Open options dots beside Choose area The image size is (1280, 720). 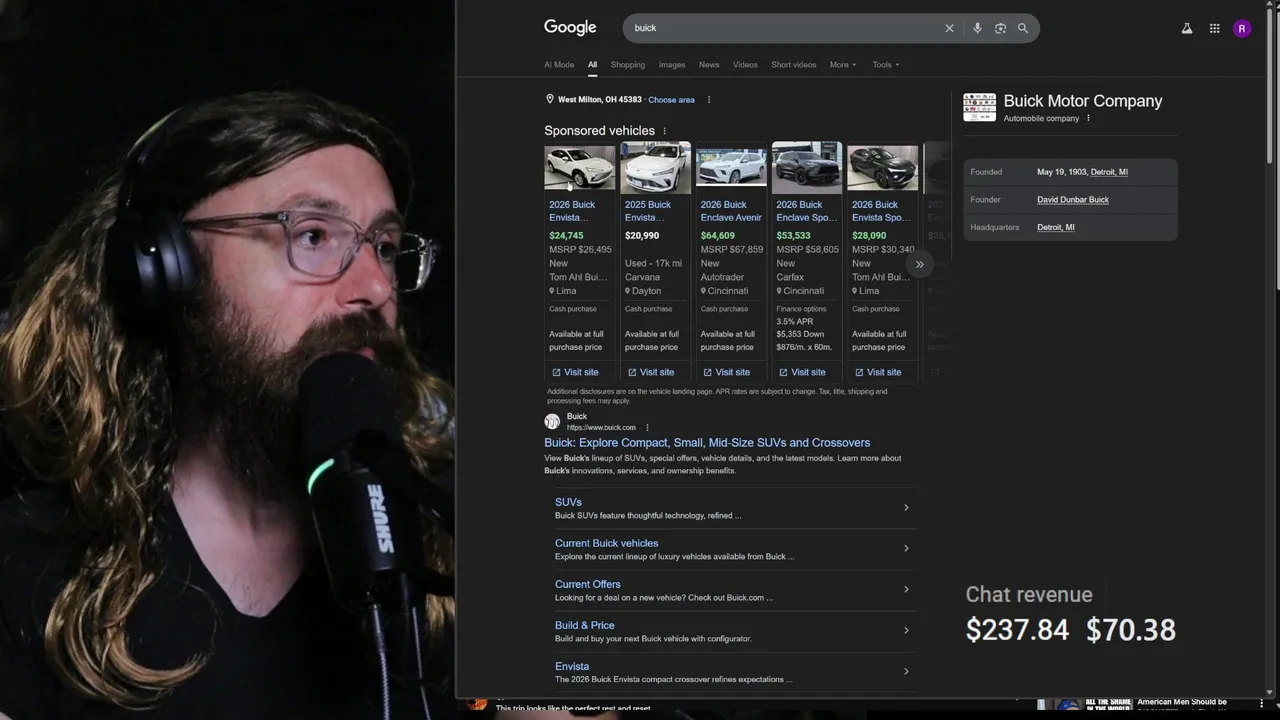[x=709, y=100]
